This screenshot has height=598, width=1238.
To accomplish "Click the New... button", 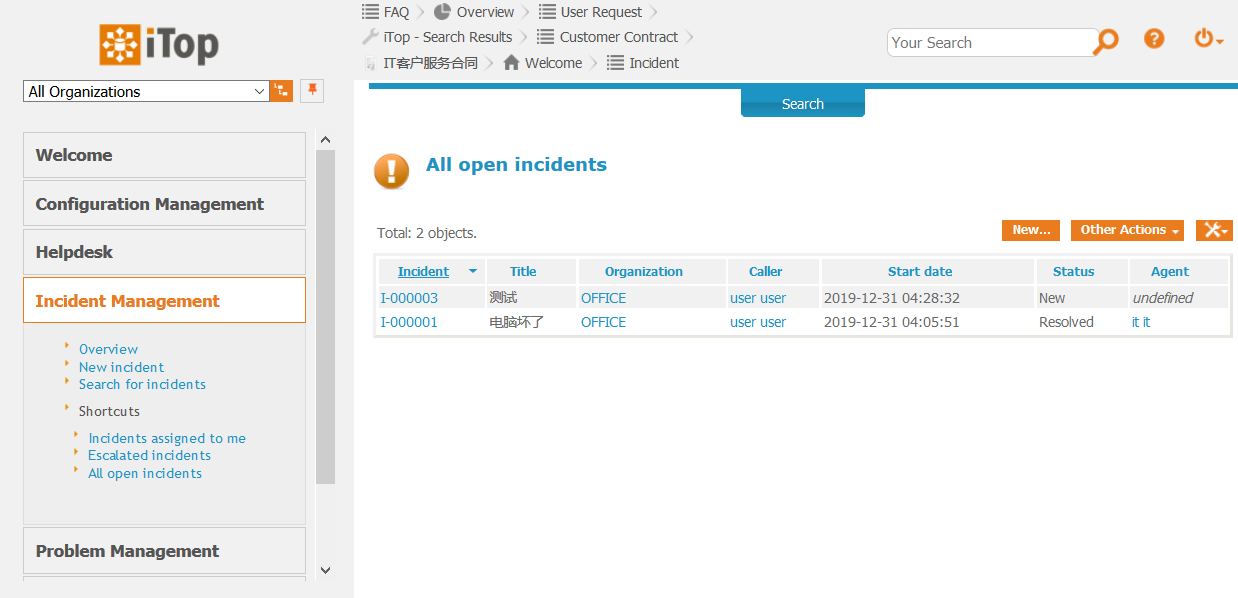I will 1031,230.
